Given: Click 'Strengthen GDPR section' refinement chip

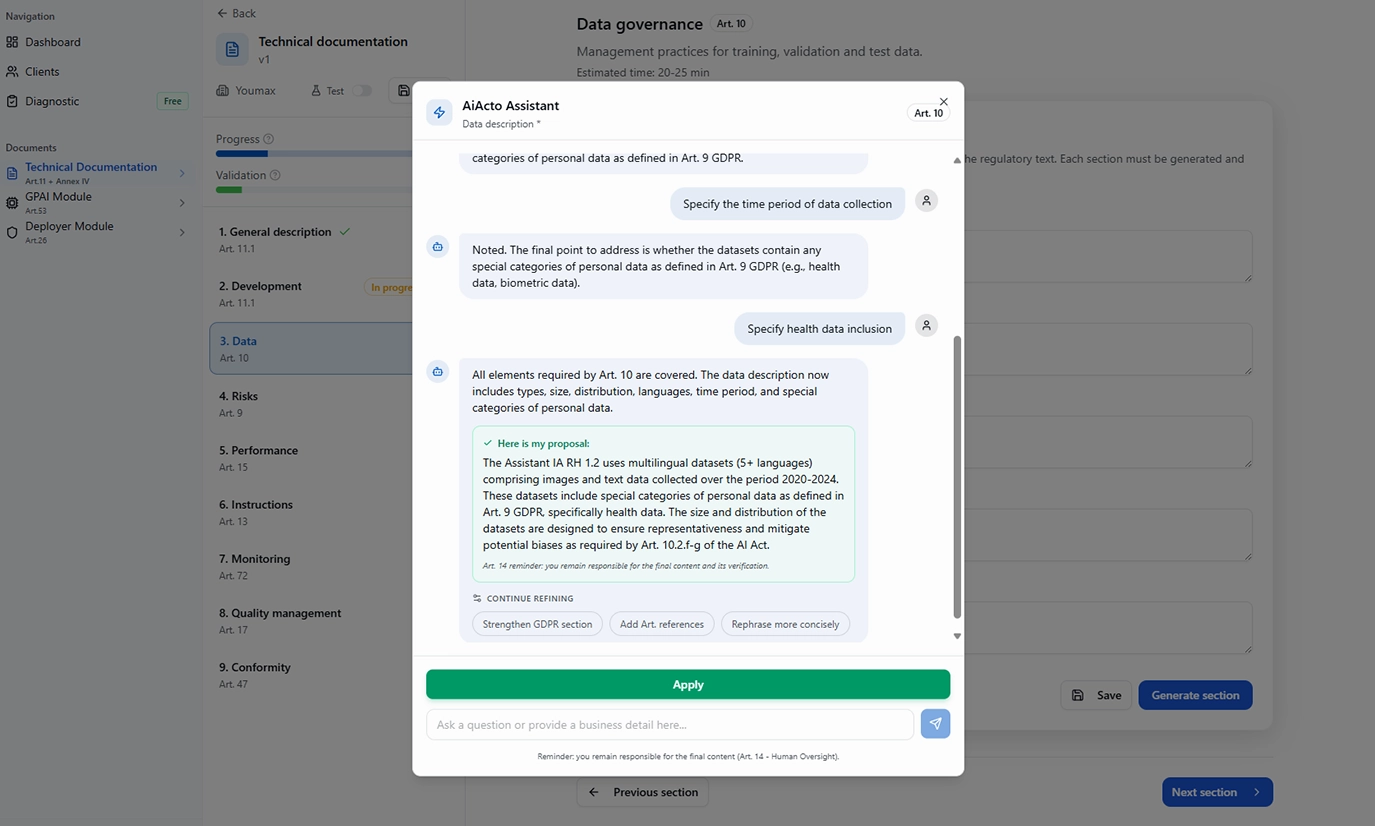Looking at the screenshot, I should point(537,623).
